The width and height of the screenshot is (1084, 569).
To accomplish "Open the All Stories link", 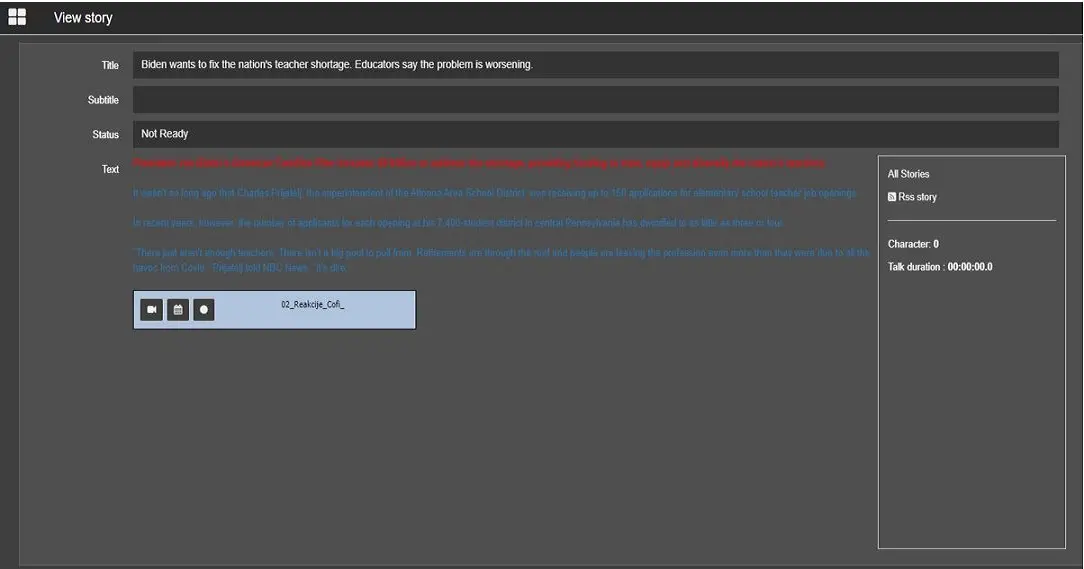I will (908, 174).
